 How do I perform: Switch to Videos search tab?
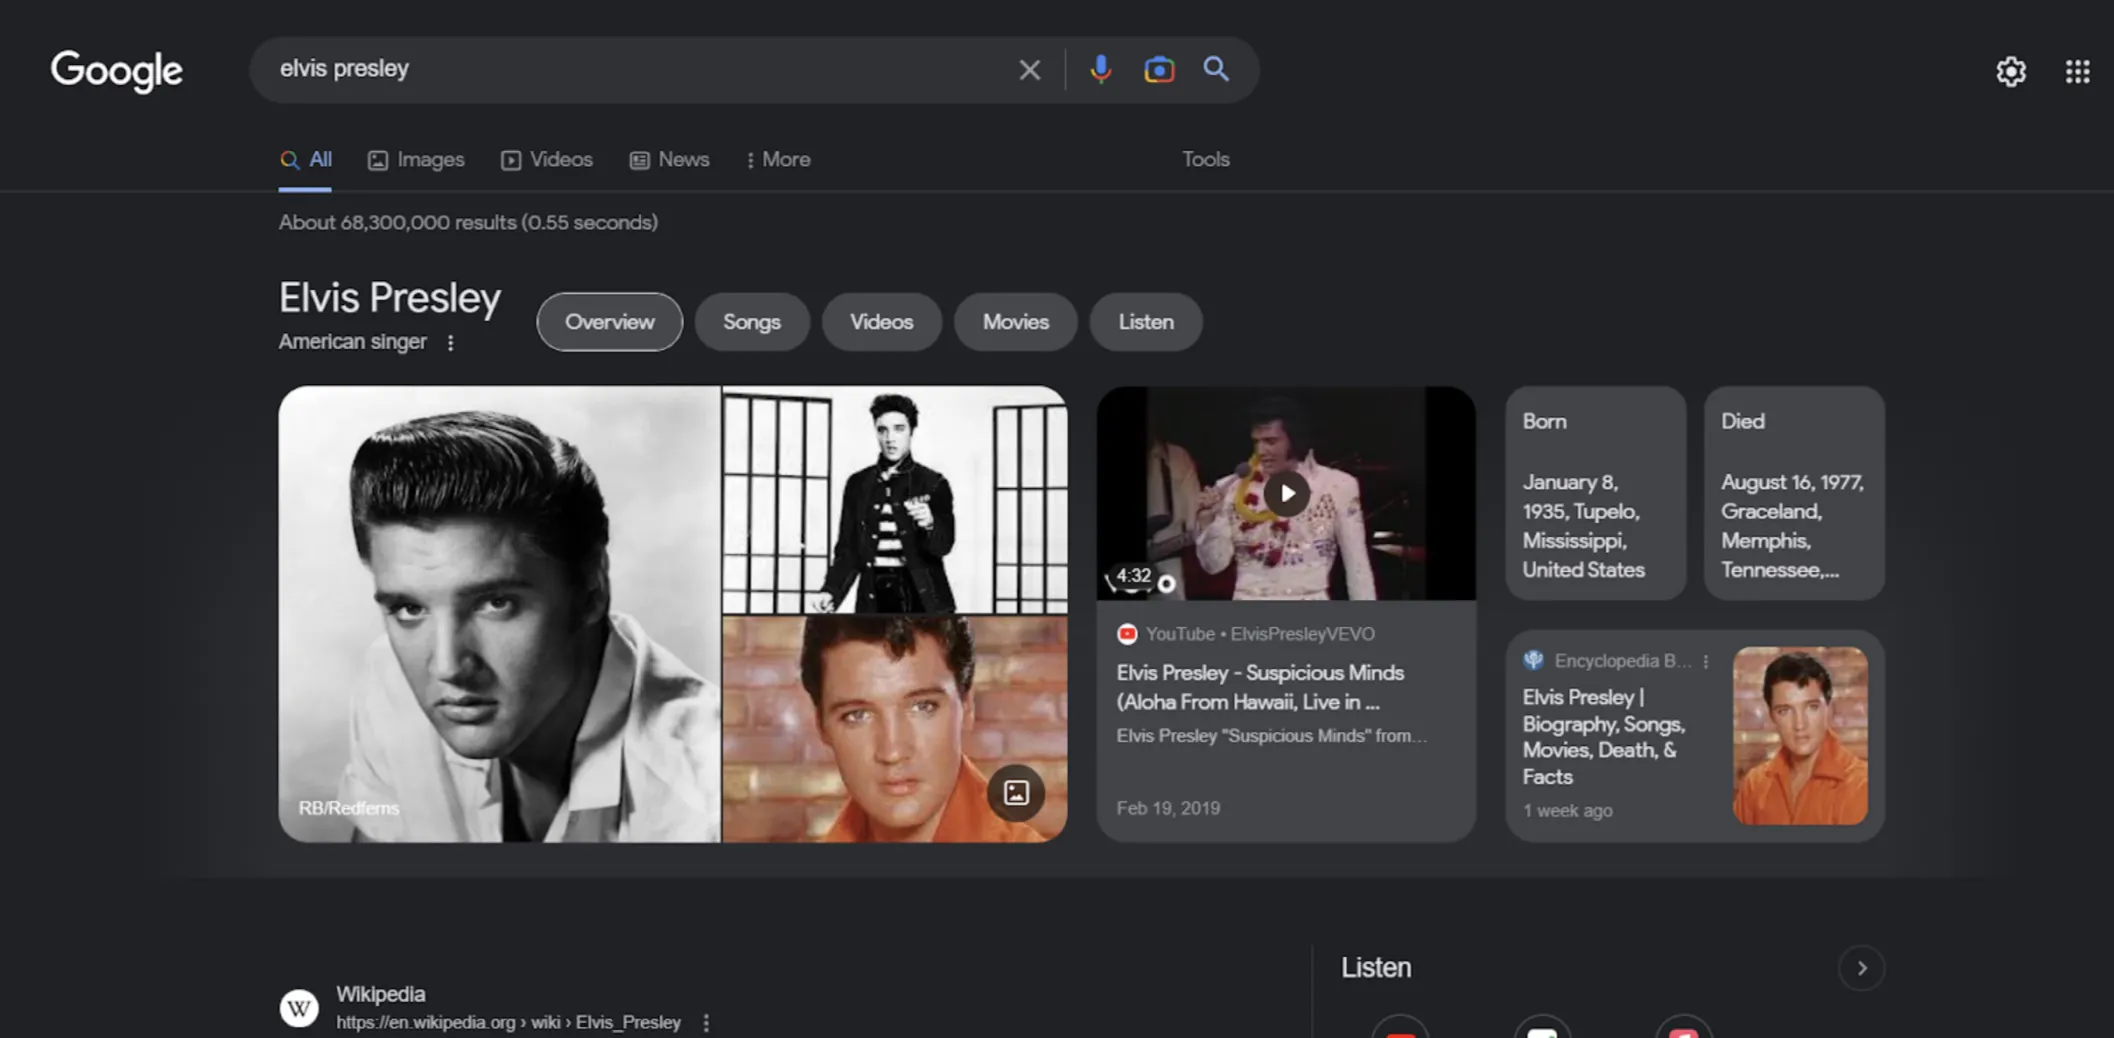click(x=547, y=160)
